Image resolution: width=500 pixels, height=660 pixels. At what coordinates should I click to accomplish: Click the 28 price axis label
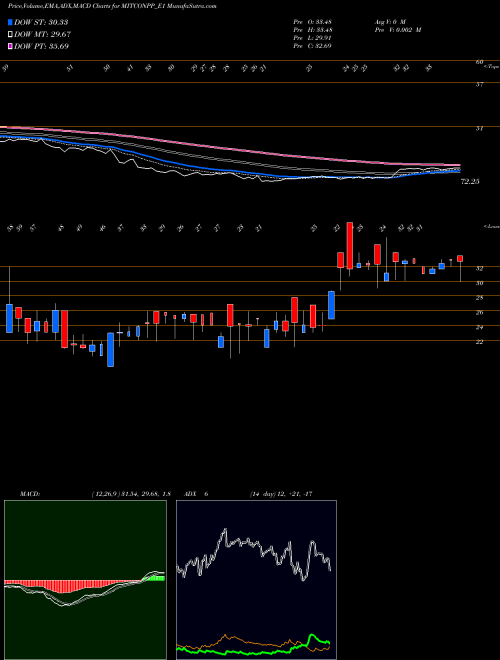[x=479, y=298]
